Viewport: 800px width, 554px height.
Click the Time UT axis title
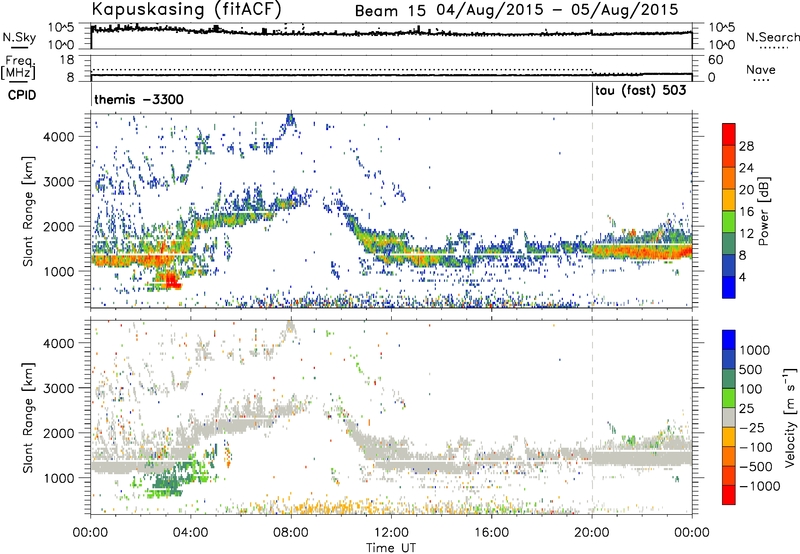click(x=391, y=548)
